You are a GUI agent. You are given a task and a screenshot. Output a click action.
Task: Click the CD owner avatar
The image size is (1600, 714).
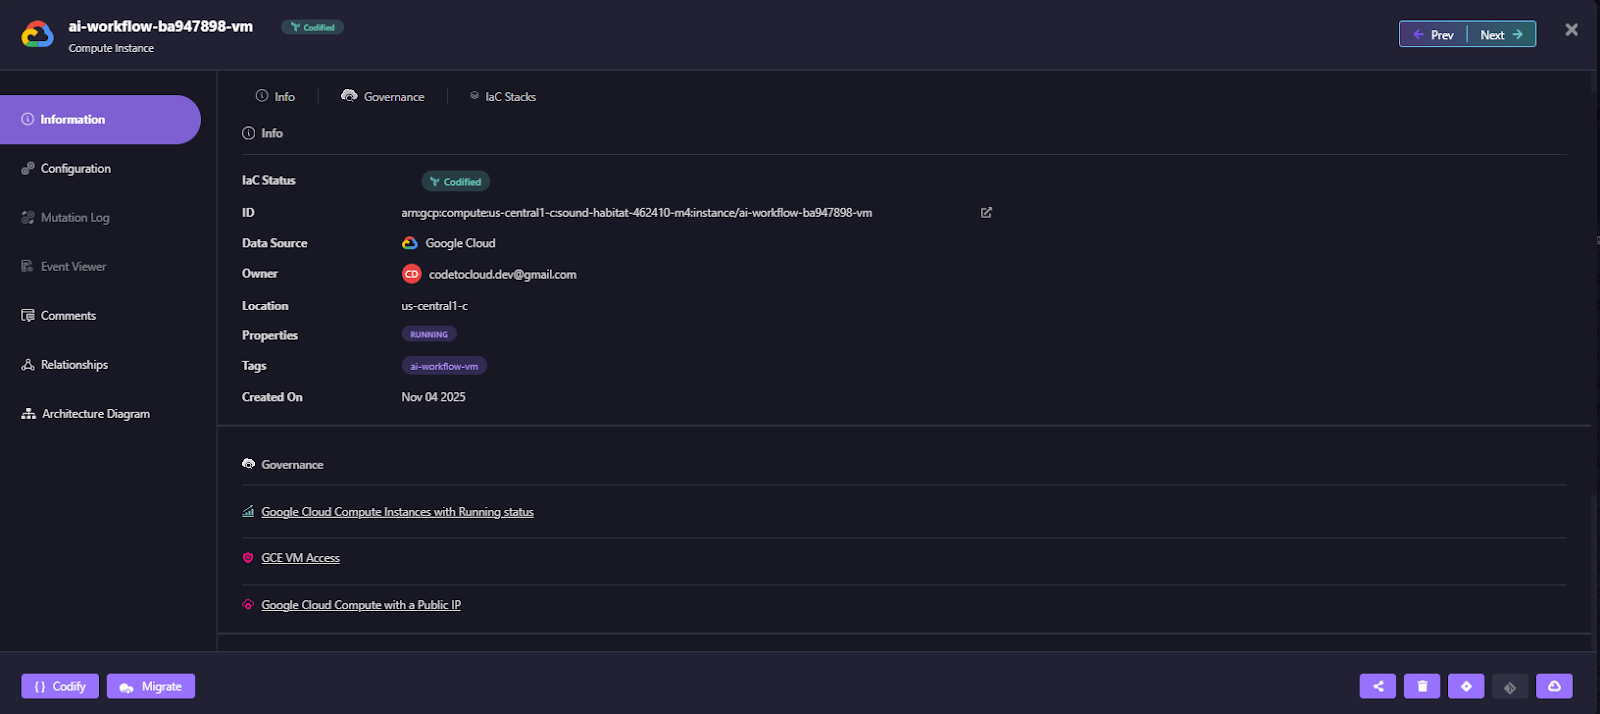pos(411,274)
